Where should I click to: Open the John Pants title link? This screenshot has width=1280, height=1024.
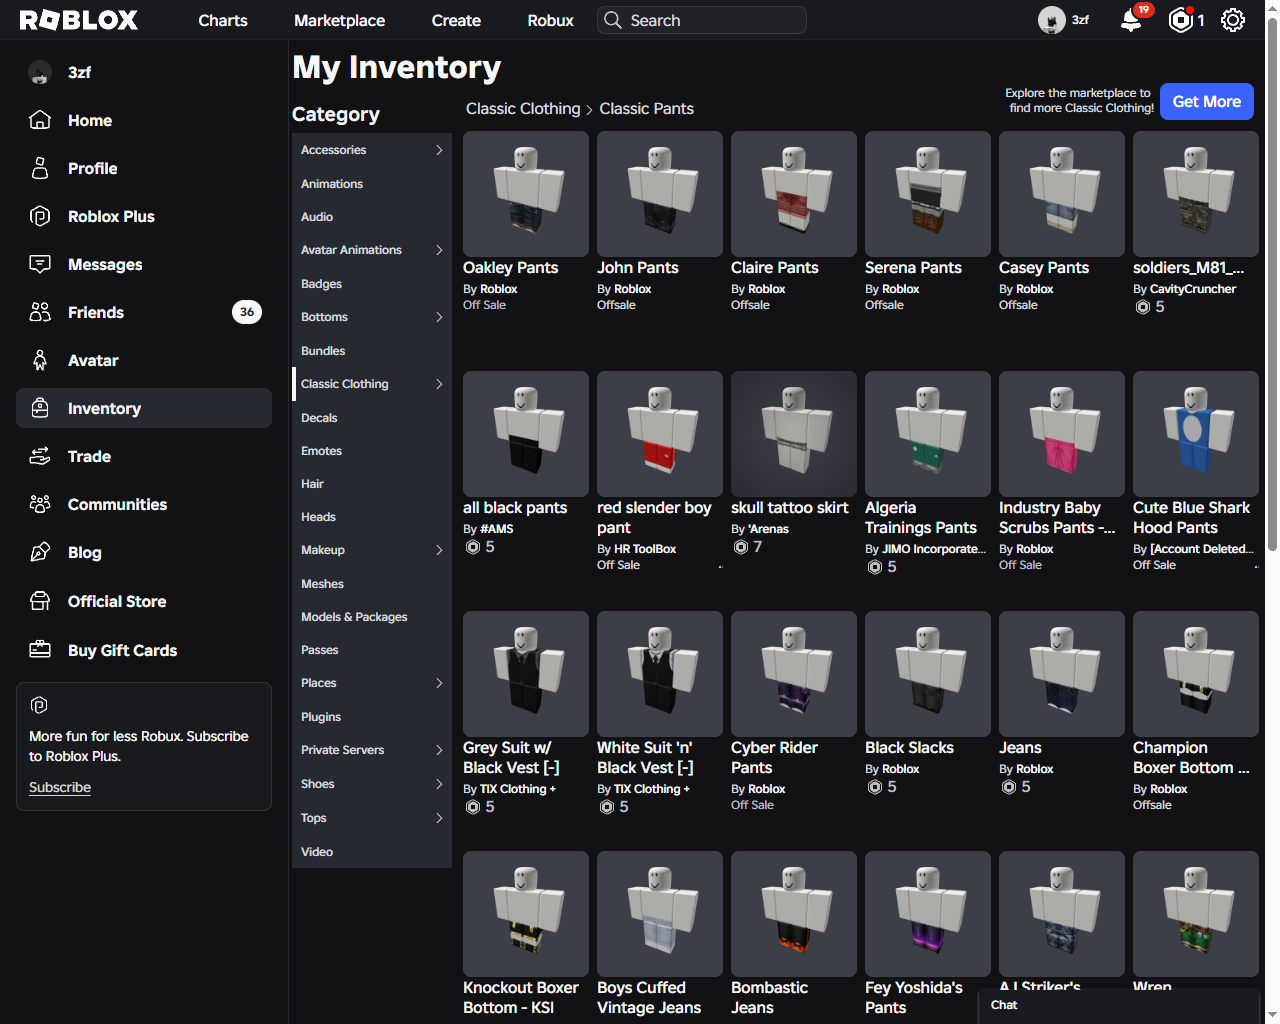coord(638,268)
